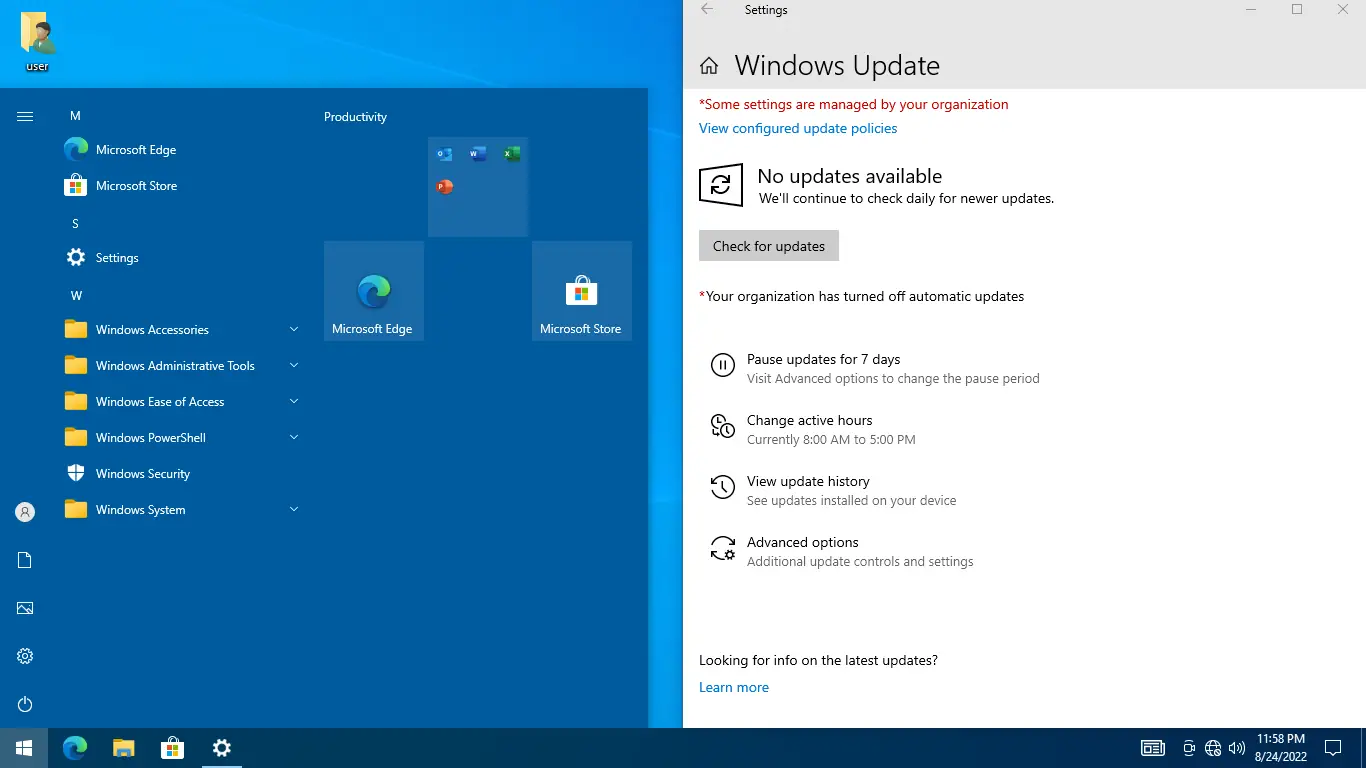This screenshot has width=1366, height=768.
Task: Click the Settings gear on the taskbar
Action: (x=222, y=748)
